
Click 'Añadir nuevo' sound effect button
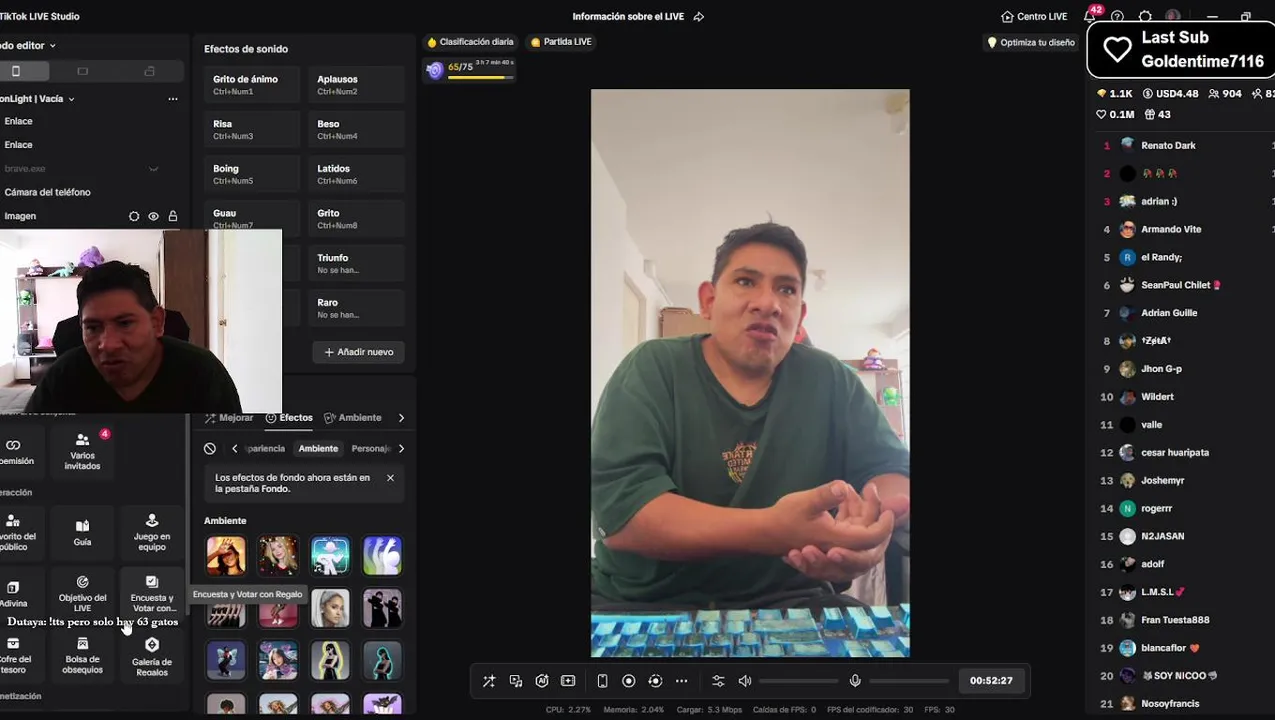tap(358, 352)
